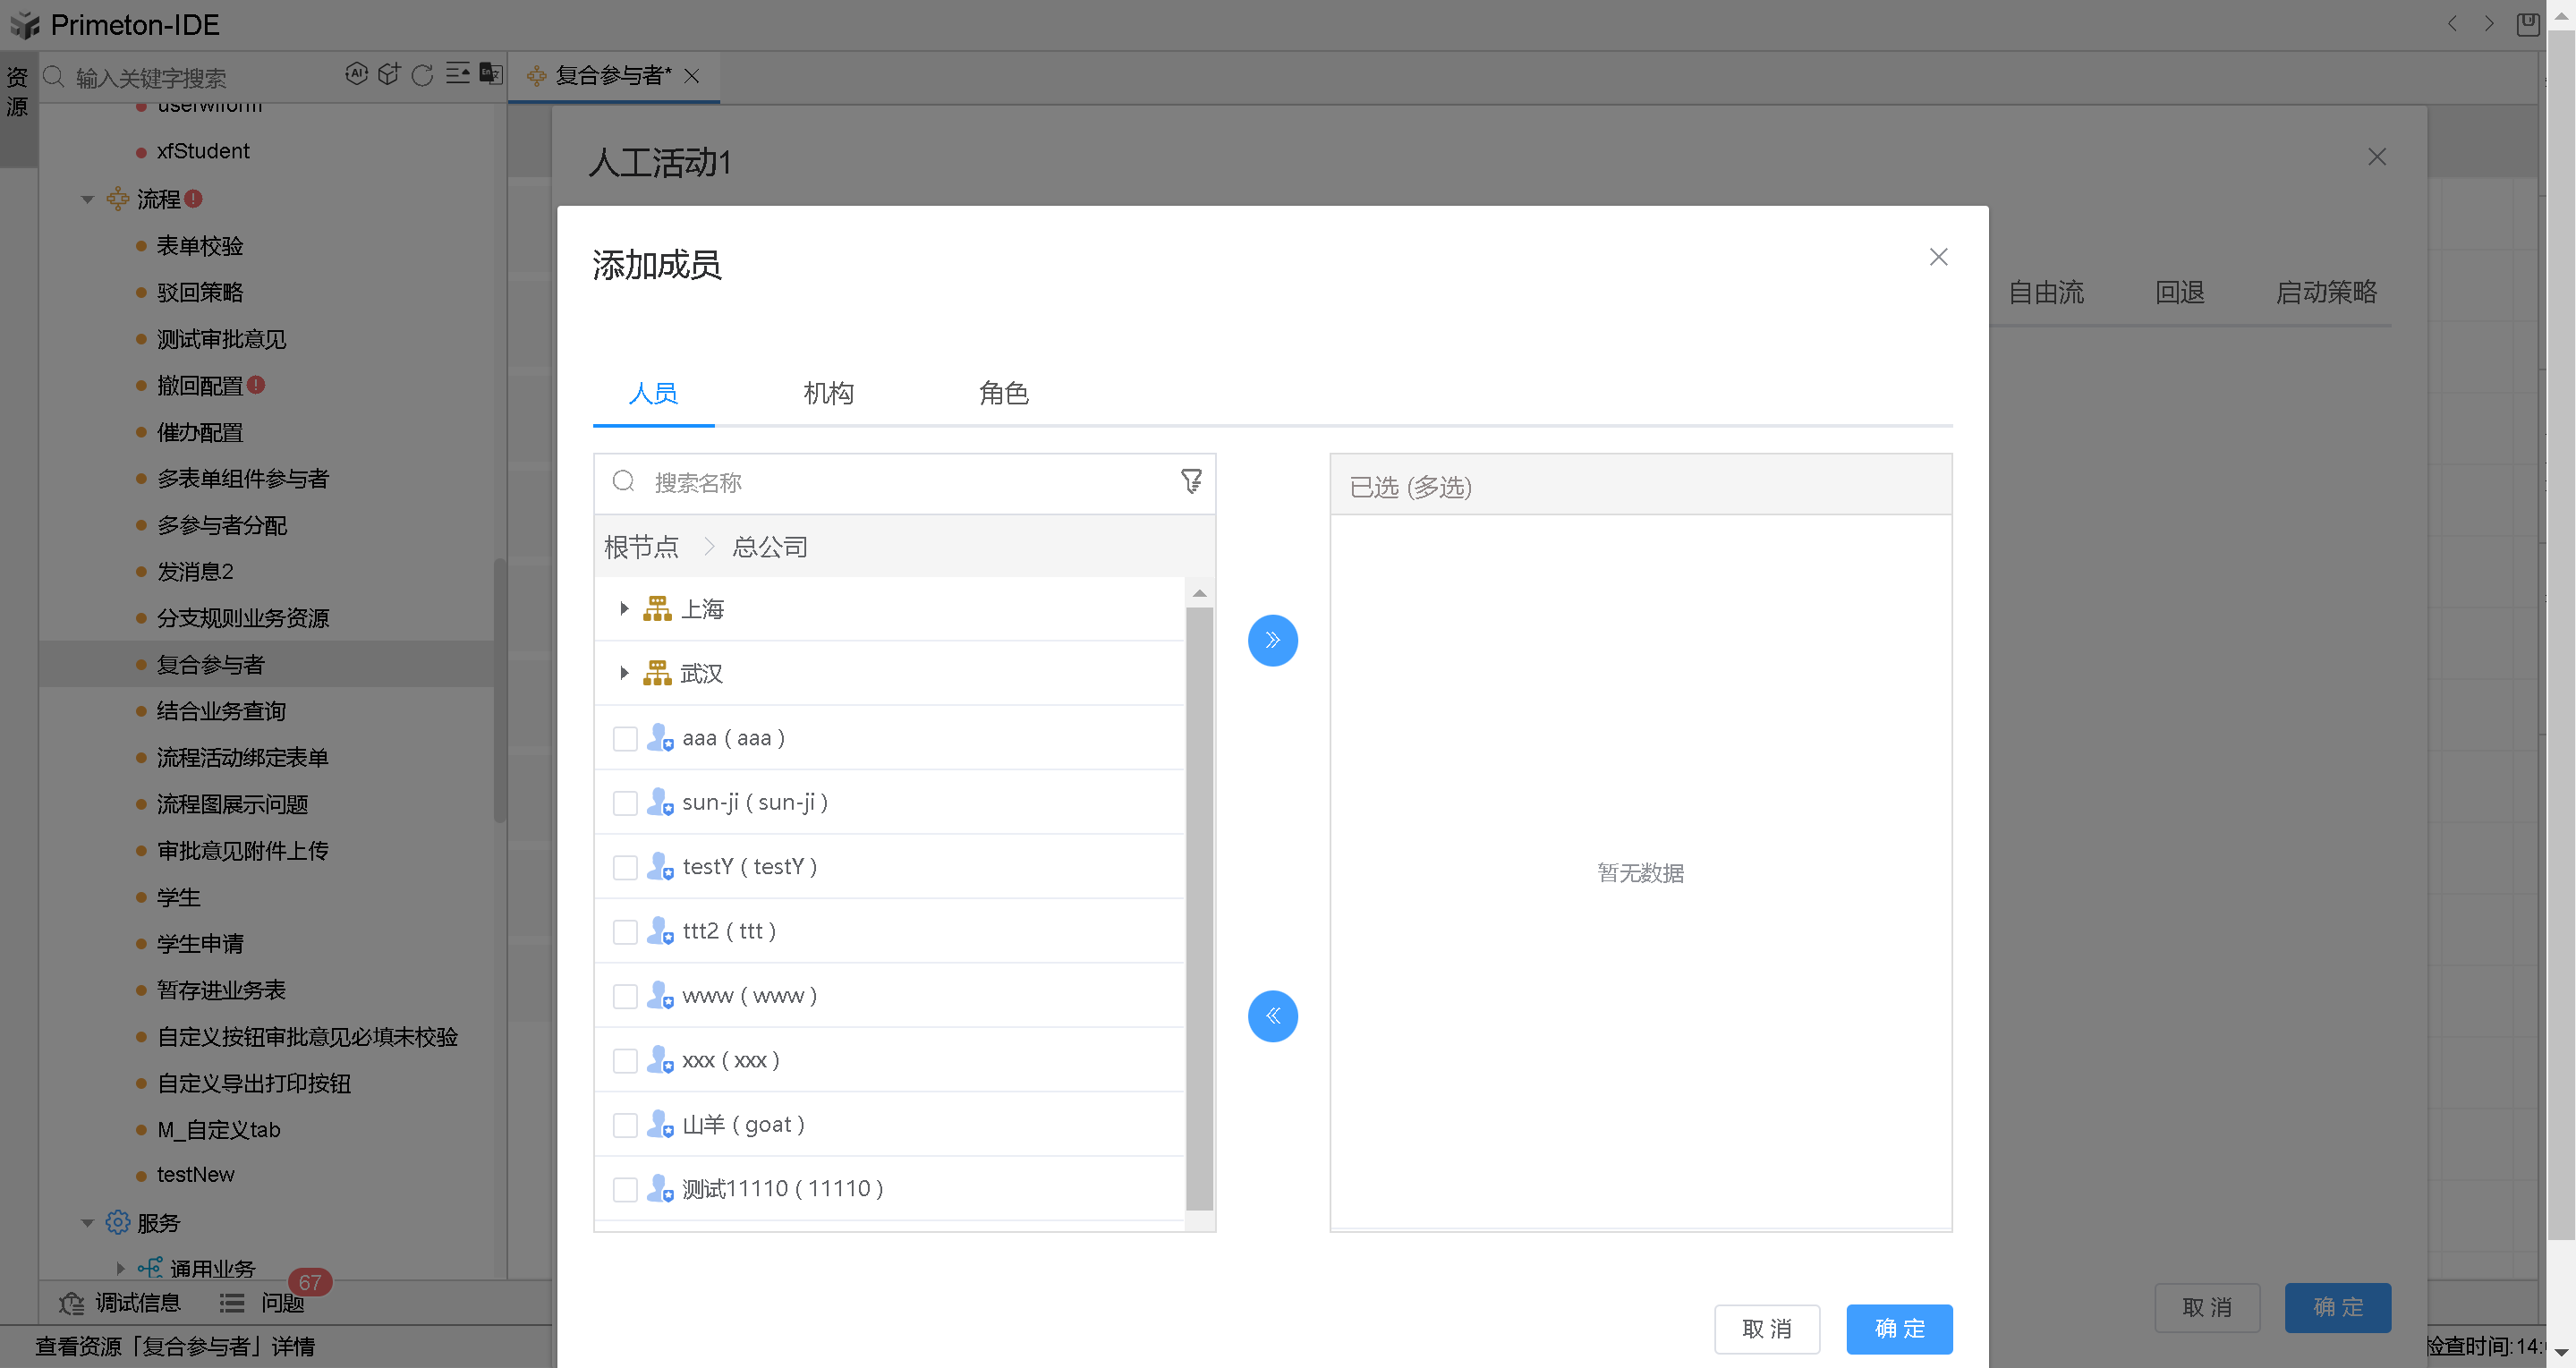Click the language translate En/文 icon
Viewport: 2576px width, 1368px height.
[490, 74]
